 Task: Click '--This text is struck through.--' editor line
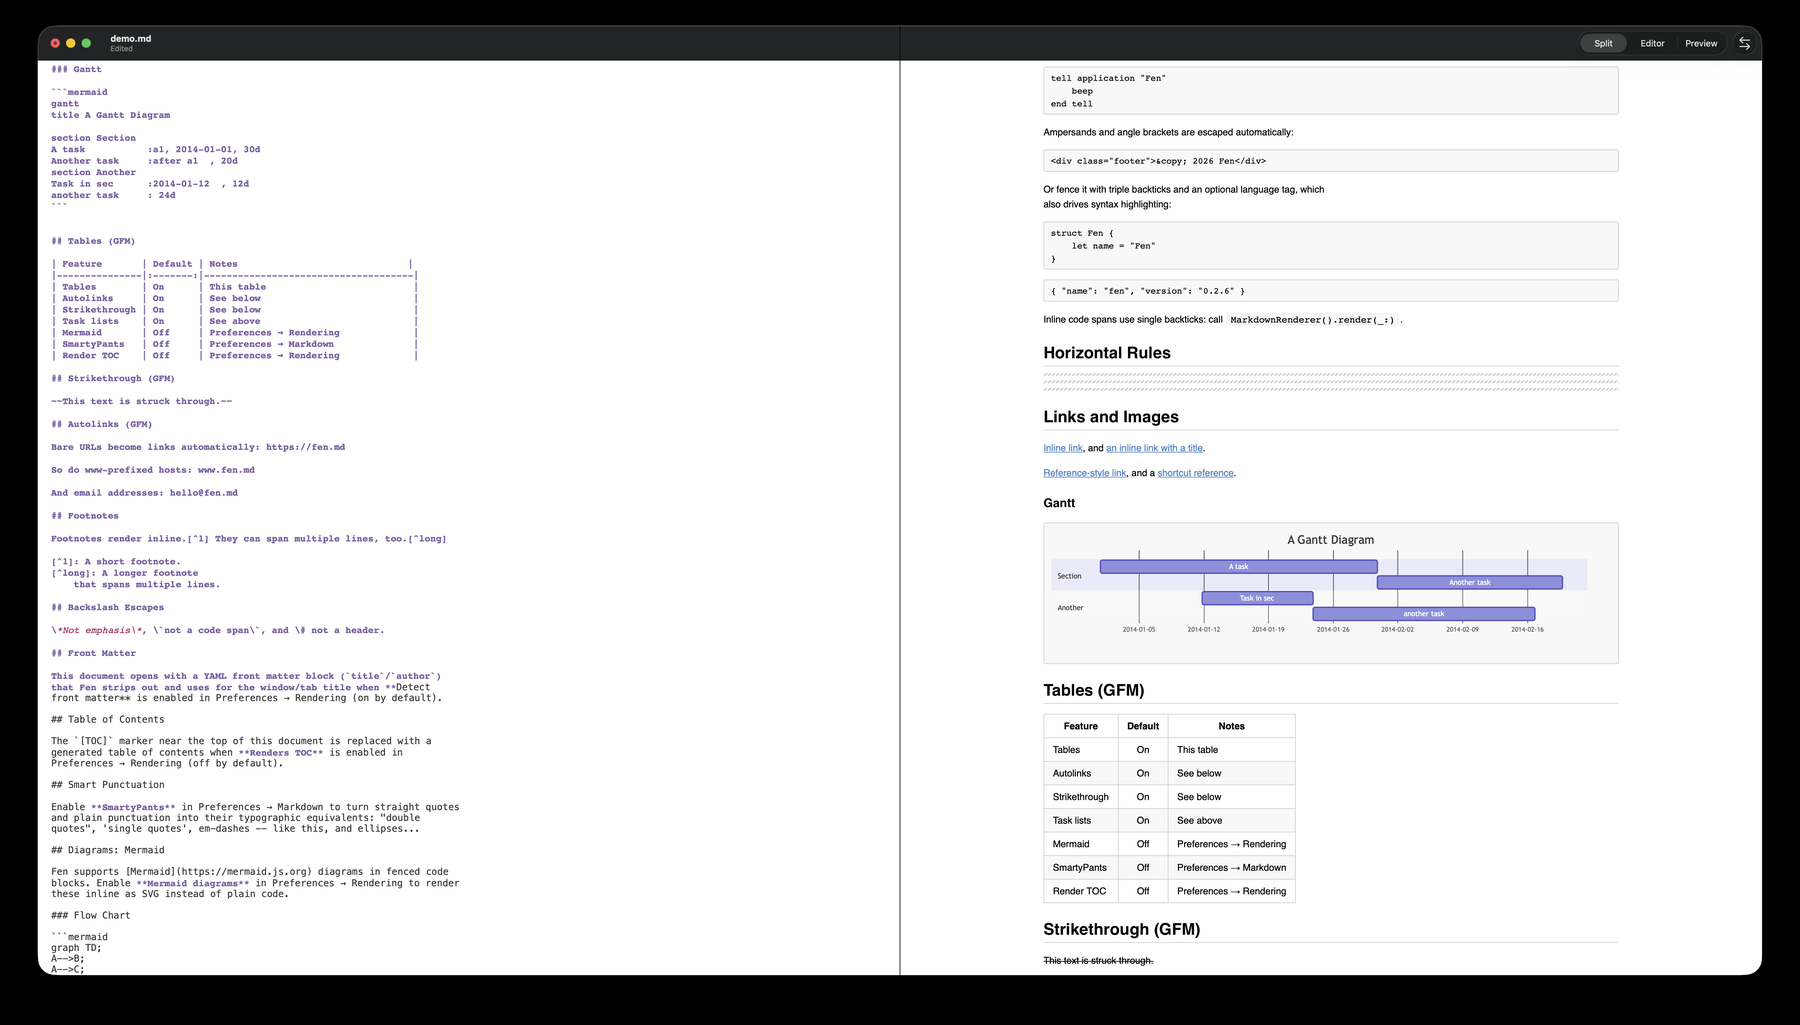142,401
